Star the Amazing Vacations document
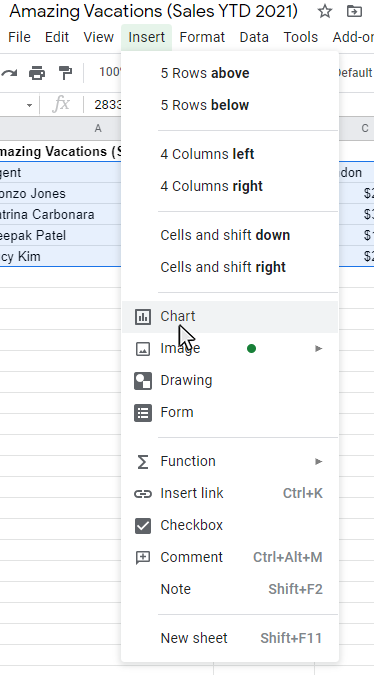 (x=325, y=12)
